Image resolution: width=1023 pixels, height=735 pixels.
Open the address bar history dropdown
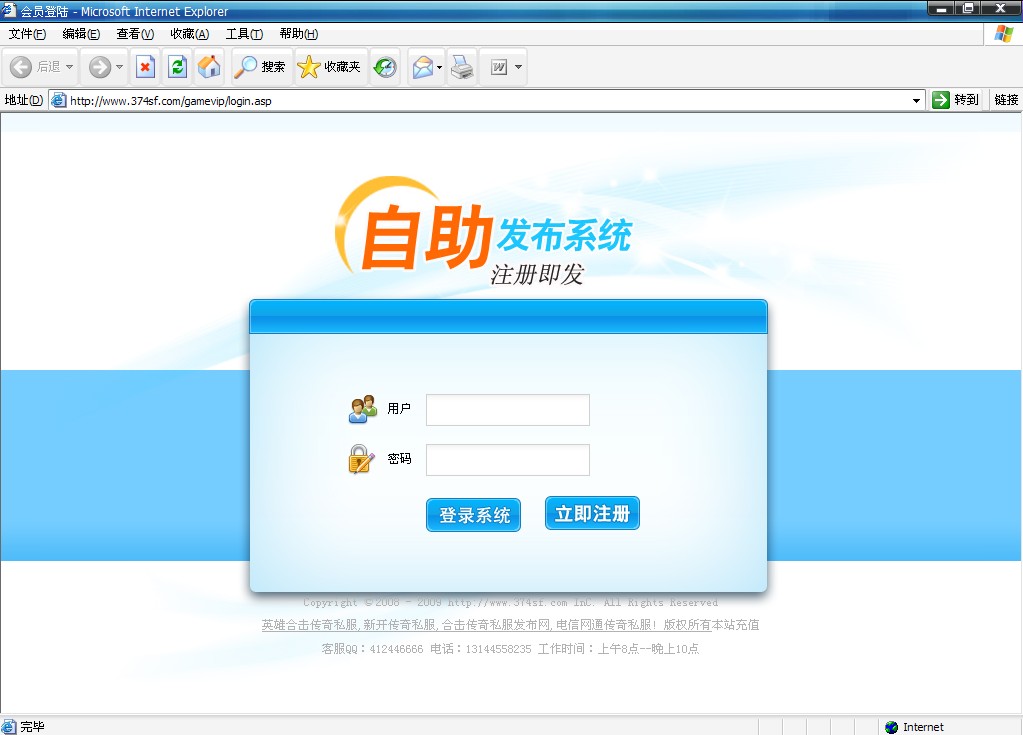pos(916,100)
